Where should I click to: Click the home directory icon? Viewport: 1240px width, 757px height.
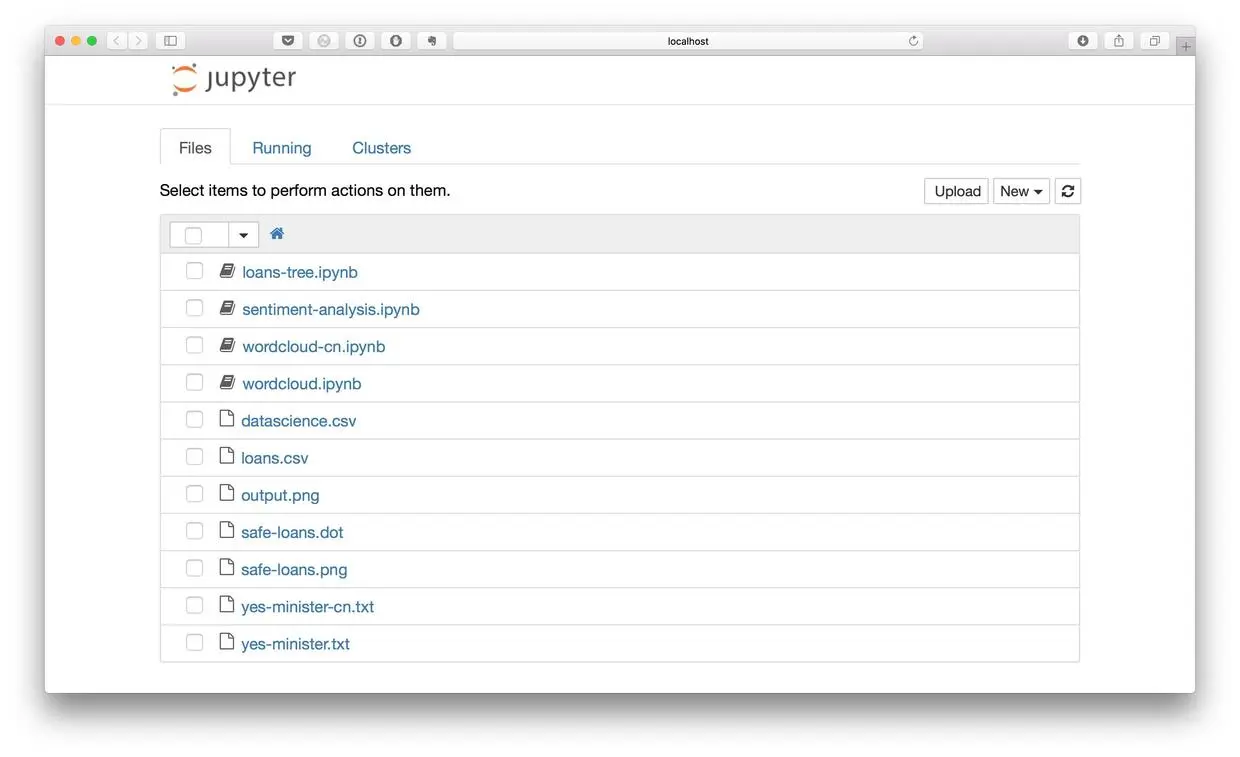tap(277, 233)
